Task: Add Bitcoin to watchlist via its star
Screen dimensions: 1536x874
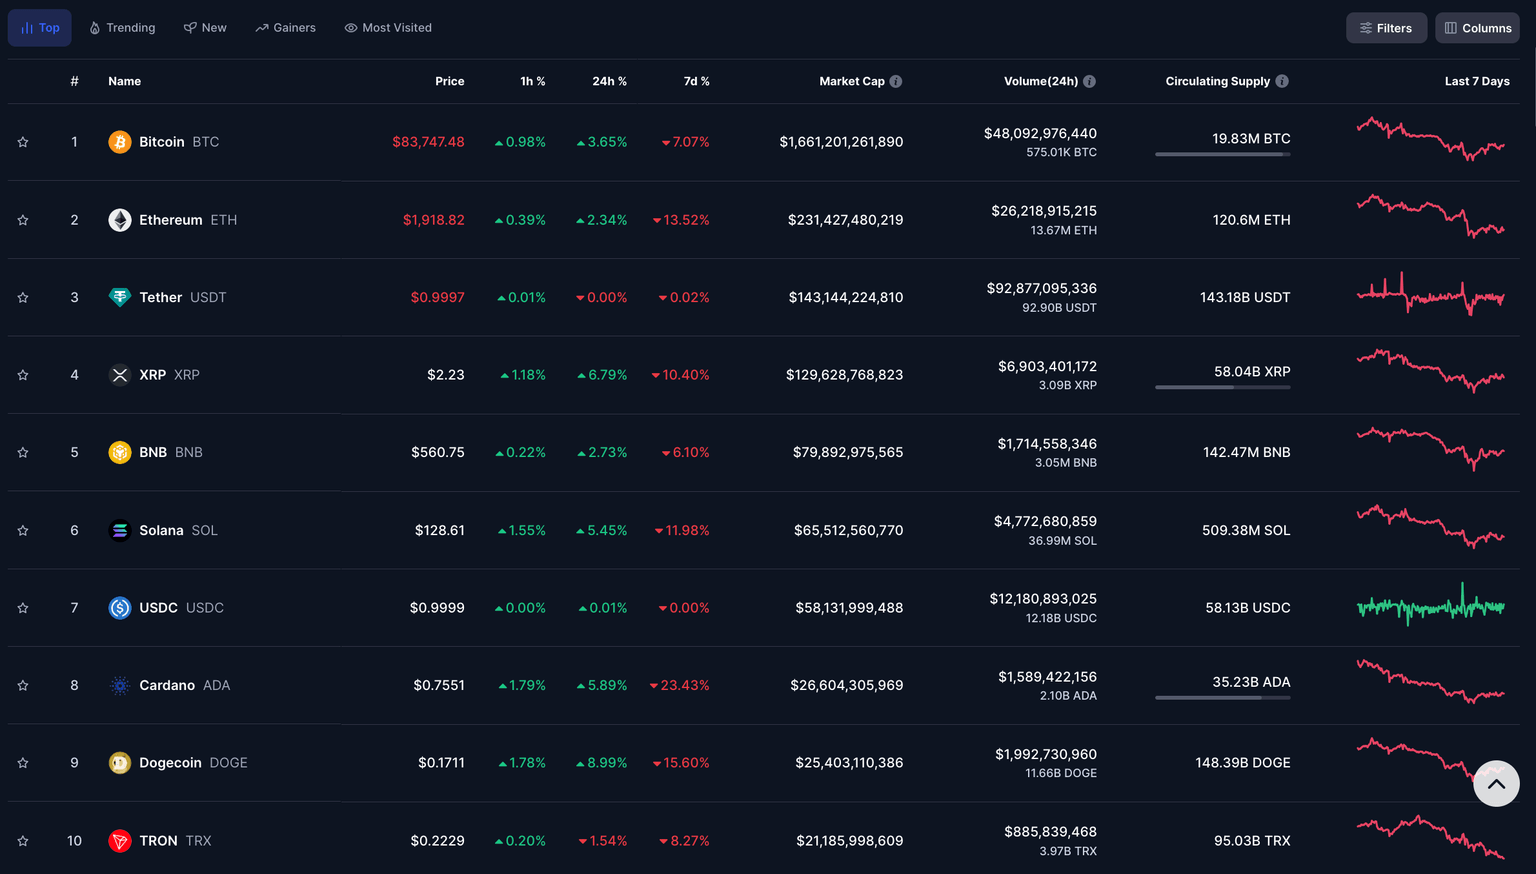Action: tap(22, 141)
